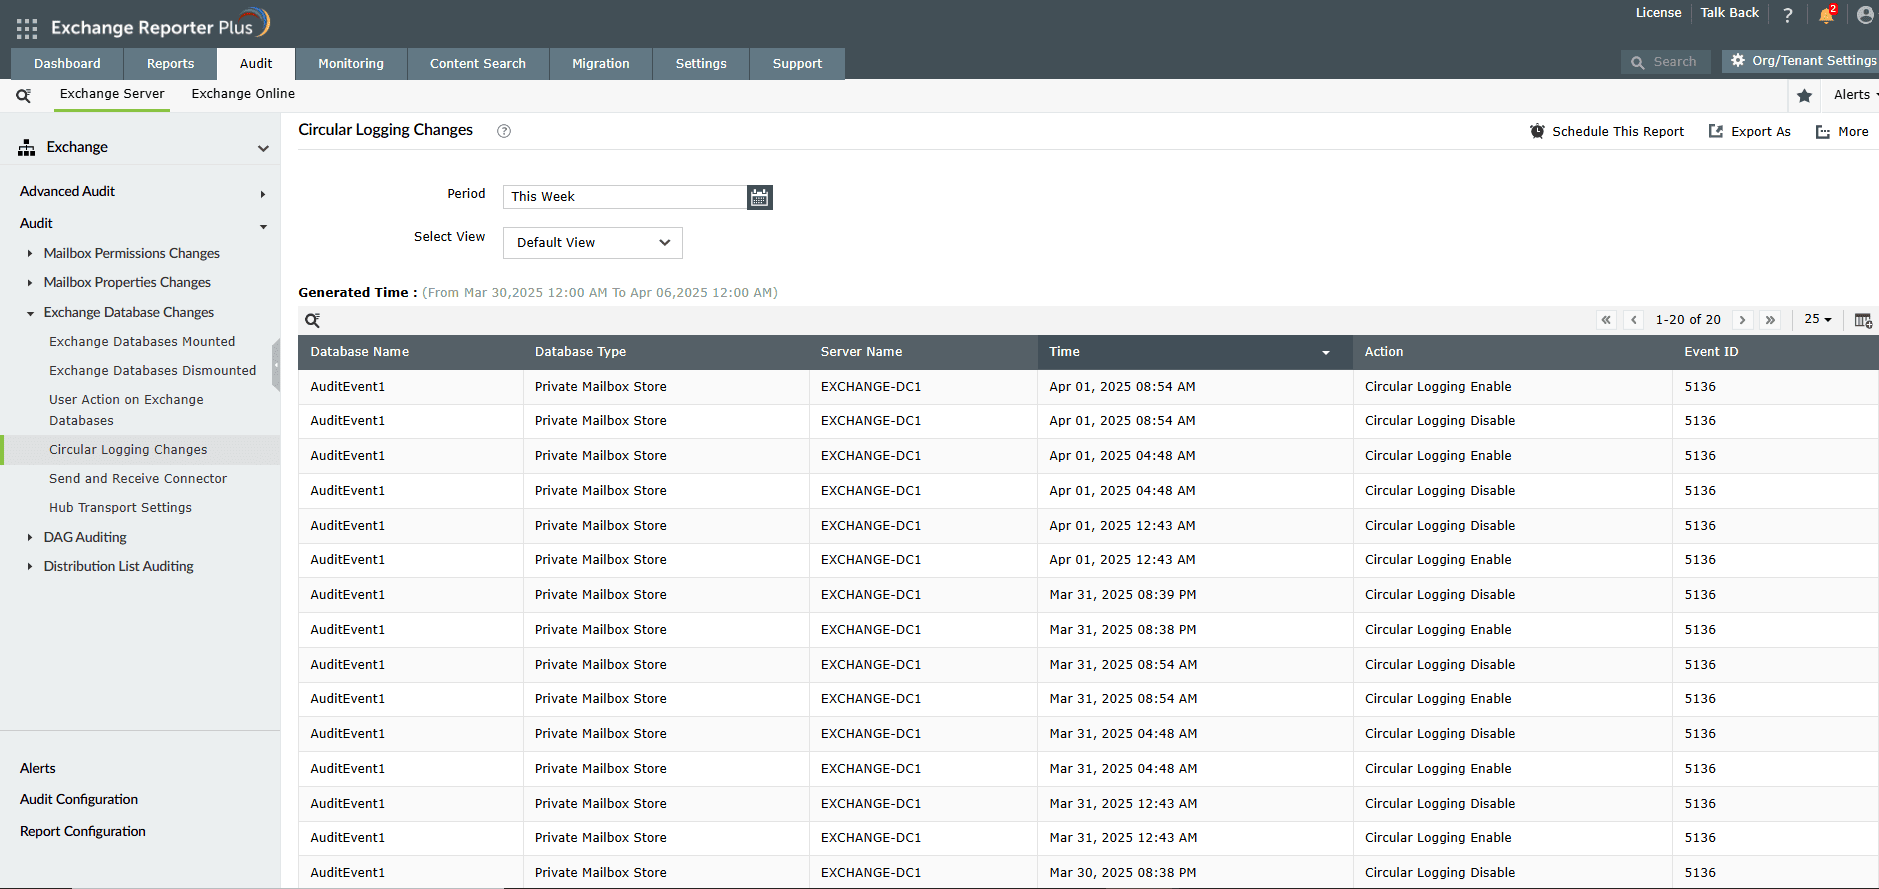Select the Exchange Online sub-tab
This screenshot has width=1879, height=889.
pos(243,94)
